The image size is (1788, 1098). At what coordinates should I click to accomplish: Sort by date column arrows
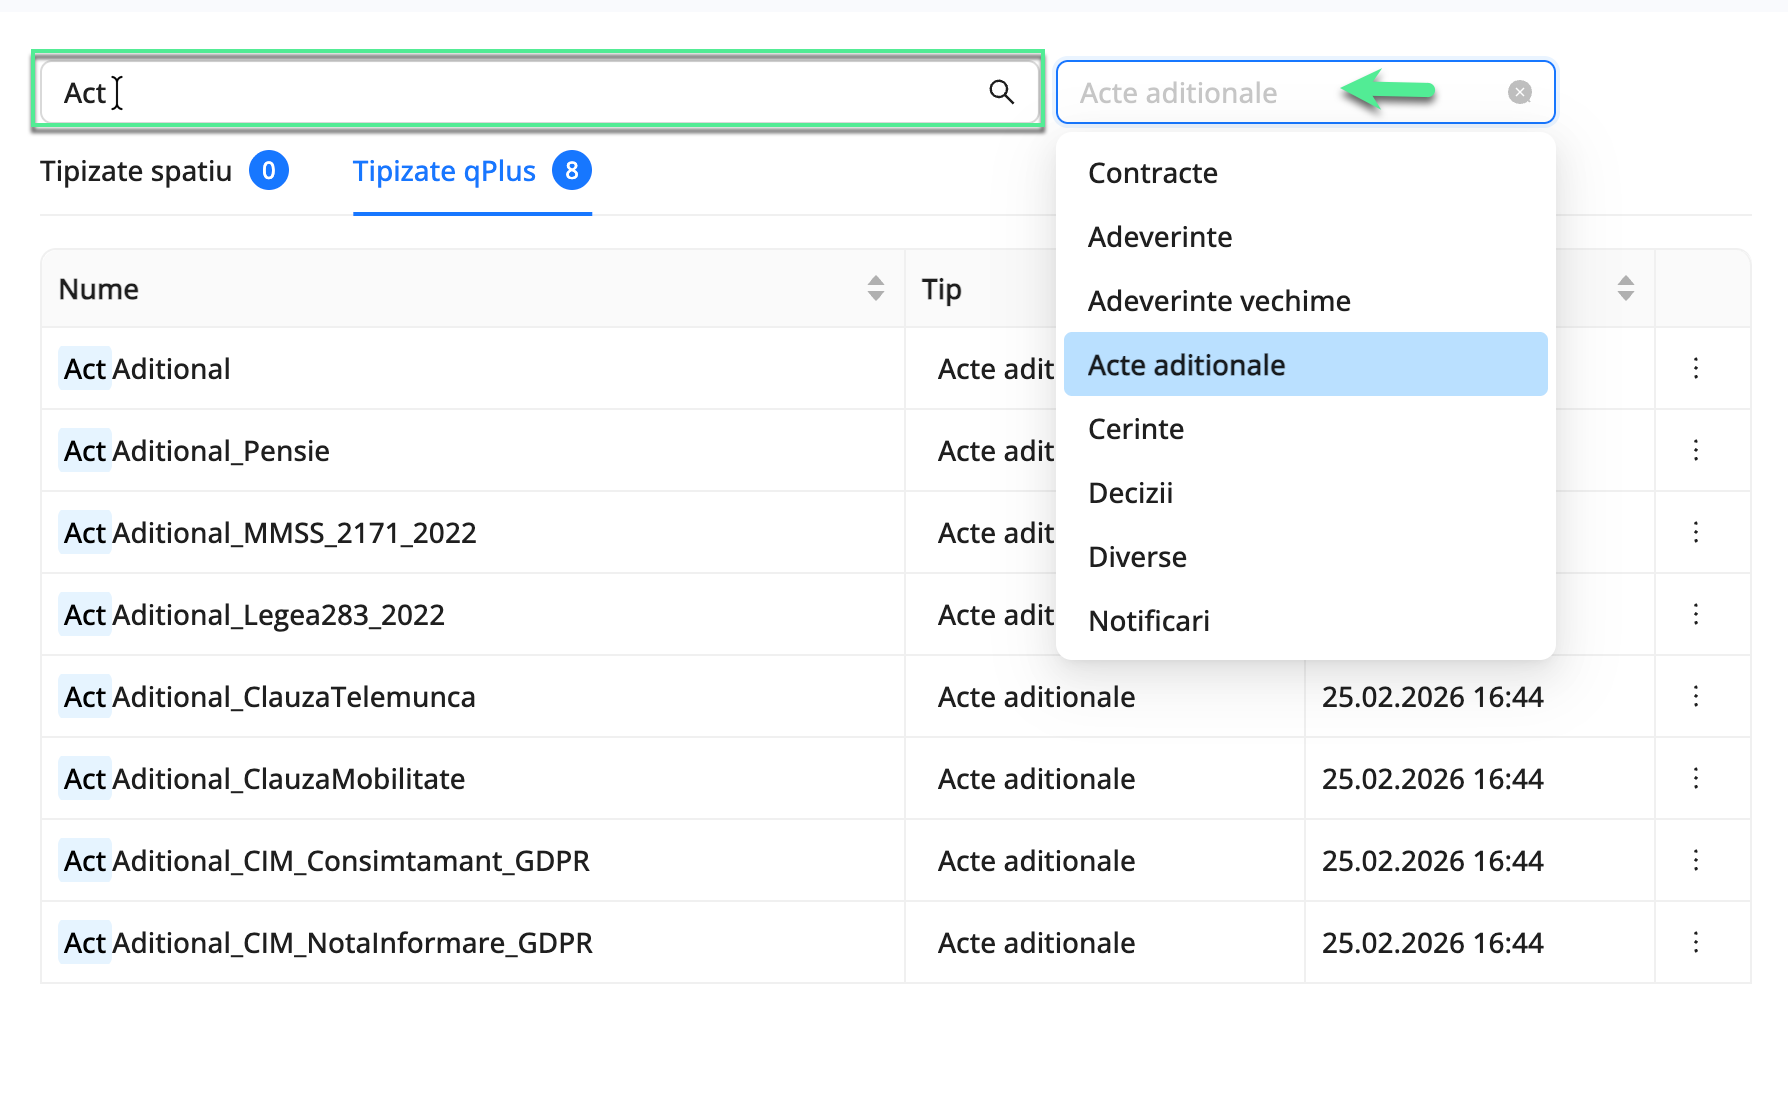click(1626, 288)
